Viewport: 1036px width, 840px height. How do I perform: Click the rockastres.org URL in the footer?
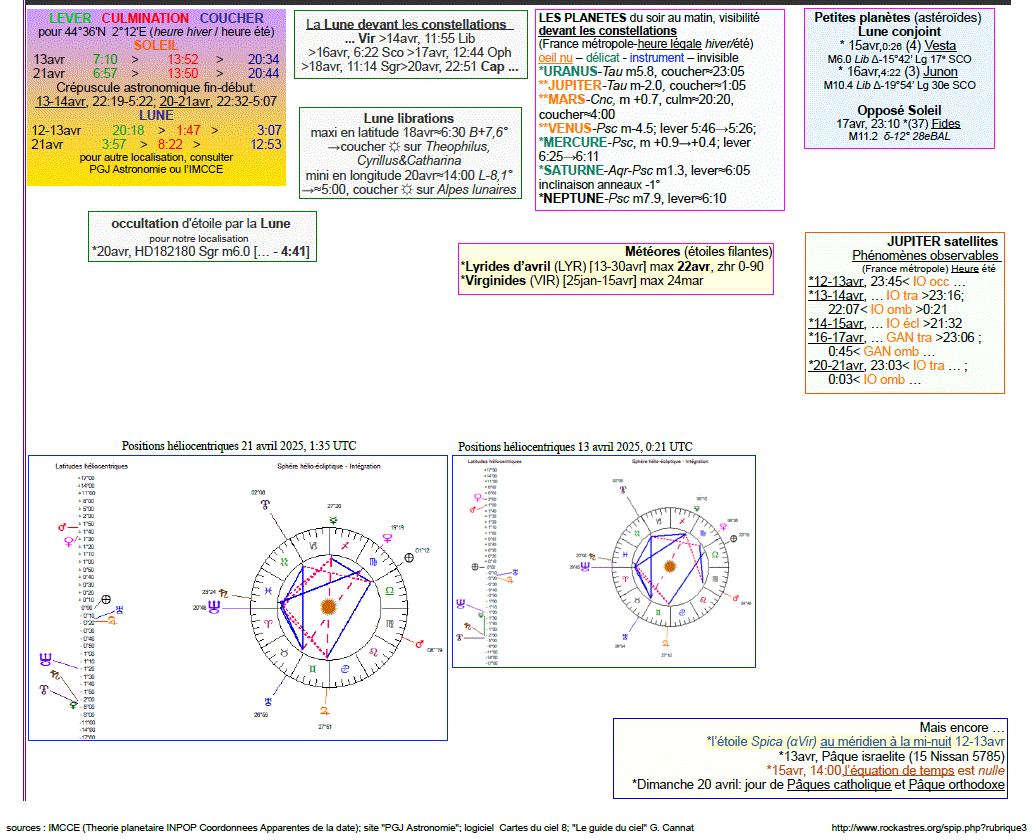929,827
